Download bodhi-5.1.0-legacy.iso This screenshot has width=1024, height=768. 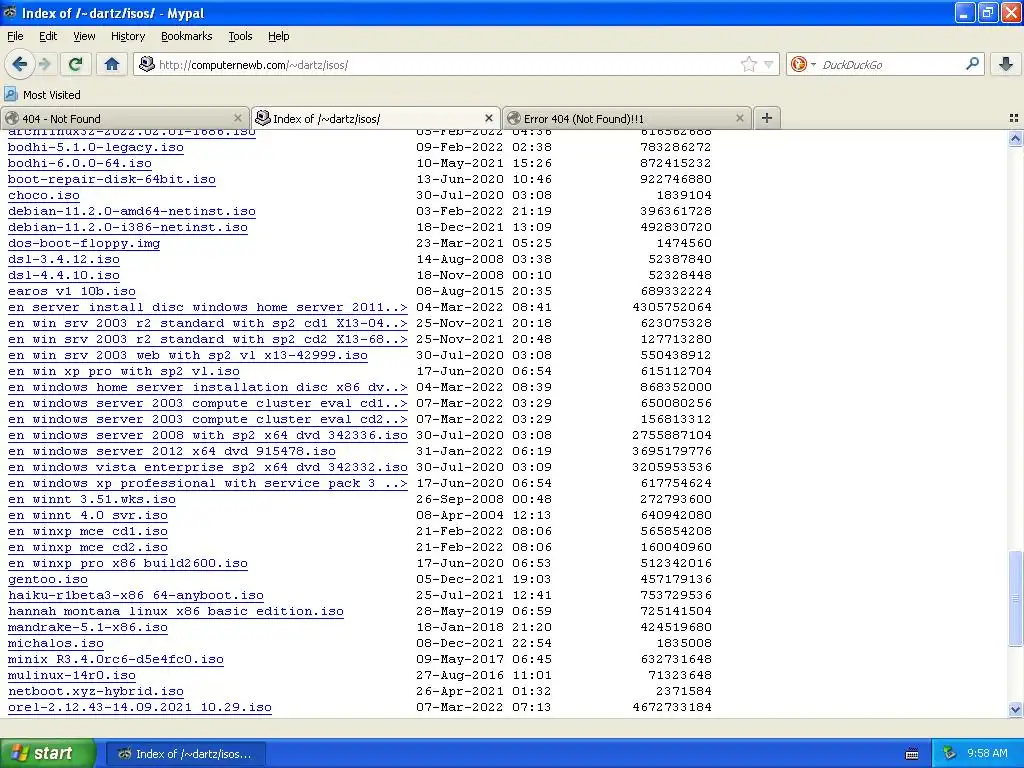95,148
